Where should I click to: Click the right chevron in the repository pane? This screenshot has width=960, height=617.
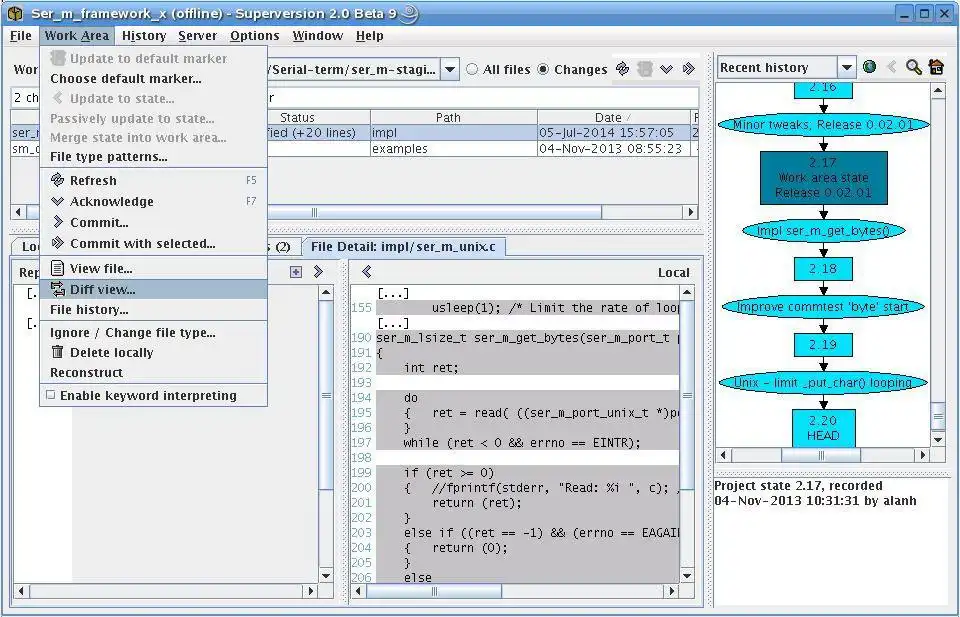(318, 272)
